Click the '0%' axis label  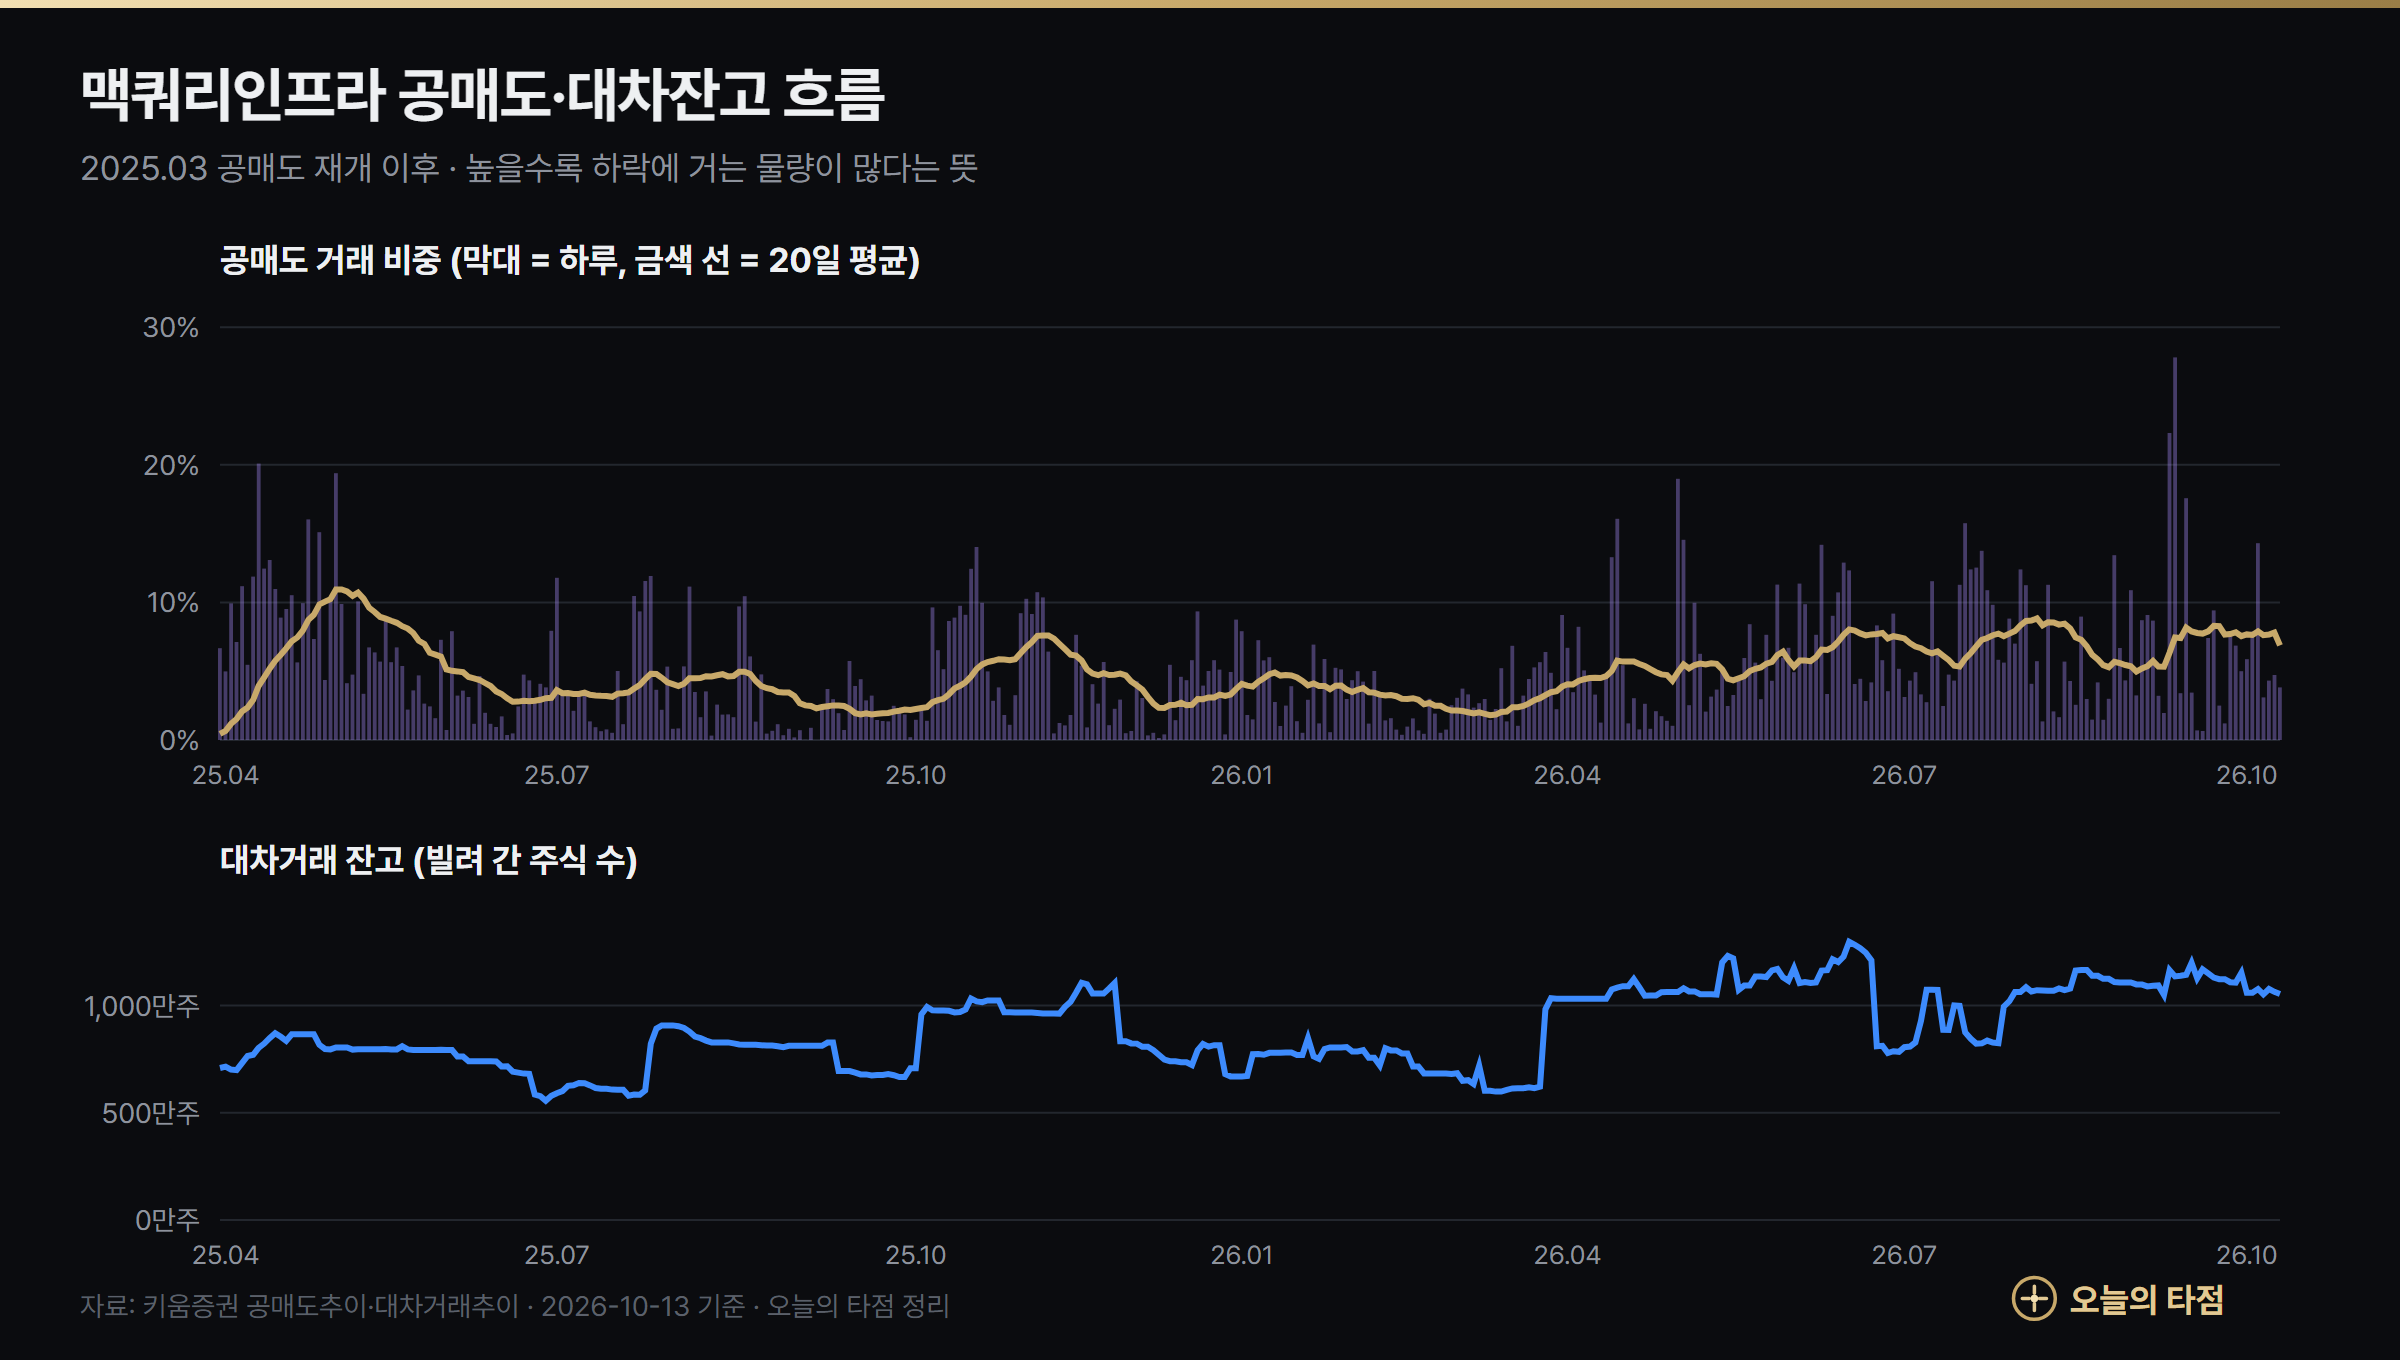point(179,741)
